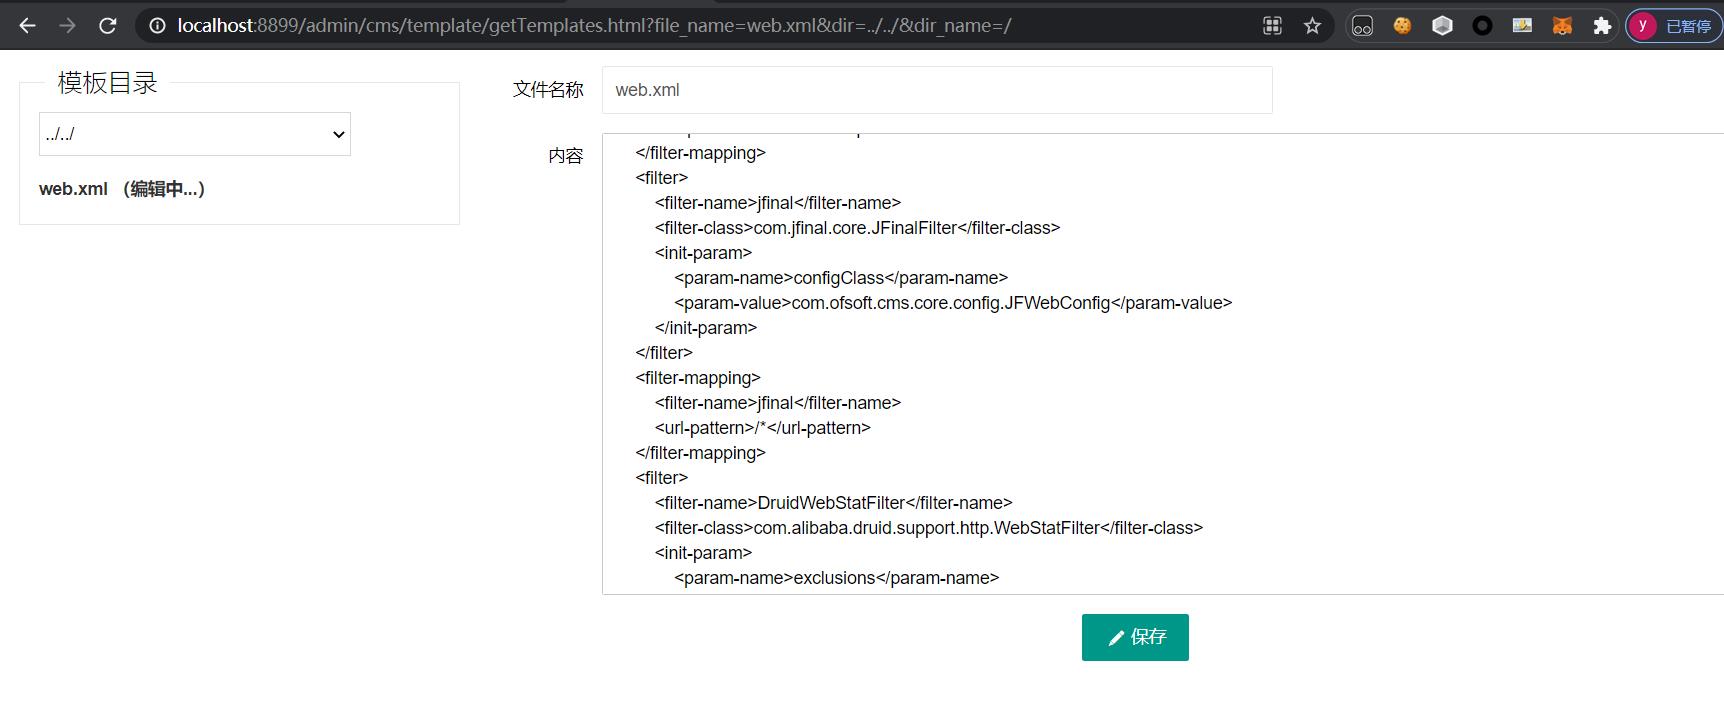Click the 文件名称 label
This screenshot has height=725, width=1724.
click(x=548, y=90)
